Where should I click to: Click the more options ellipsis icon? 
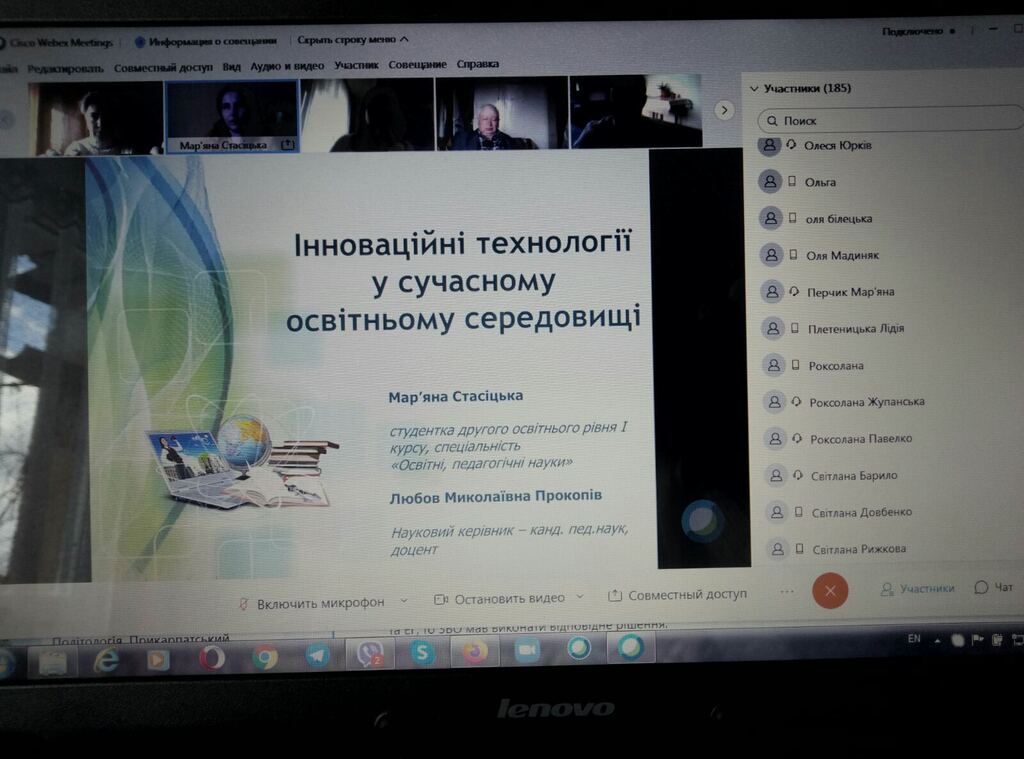pyautogui.click(x=787, y=591)
